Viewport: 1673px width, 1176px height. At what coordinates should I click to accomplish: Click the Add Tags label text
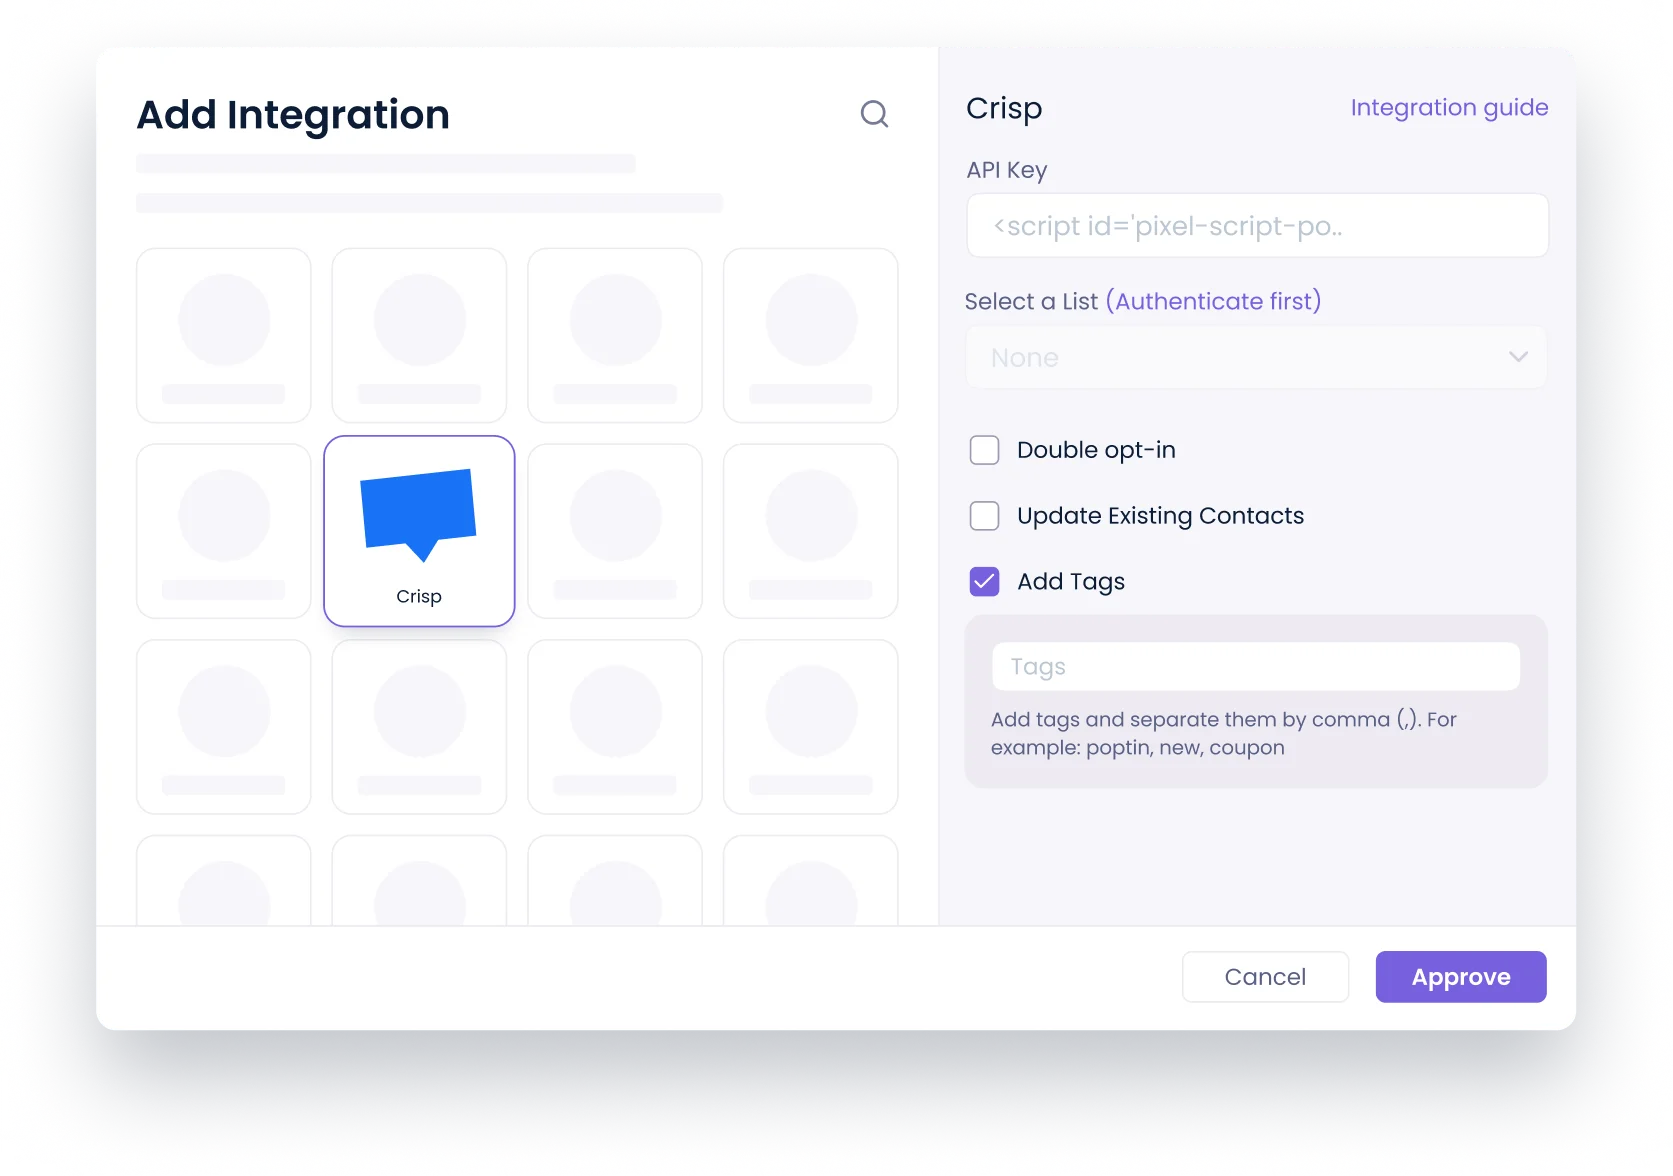point(1071,582)
